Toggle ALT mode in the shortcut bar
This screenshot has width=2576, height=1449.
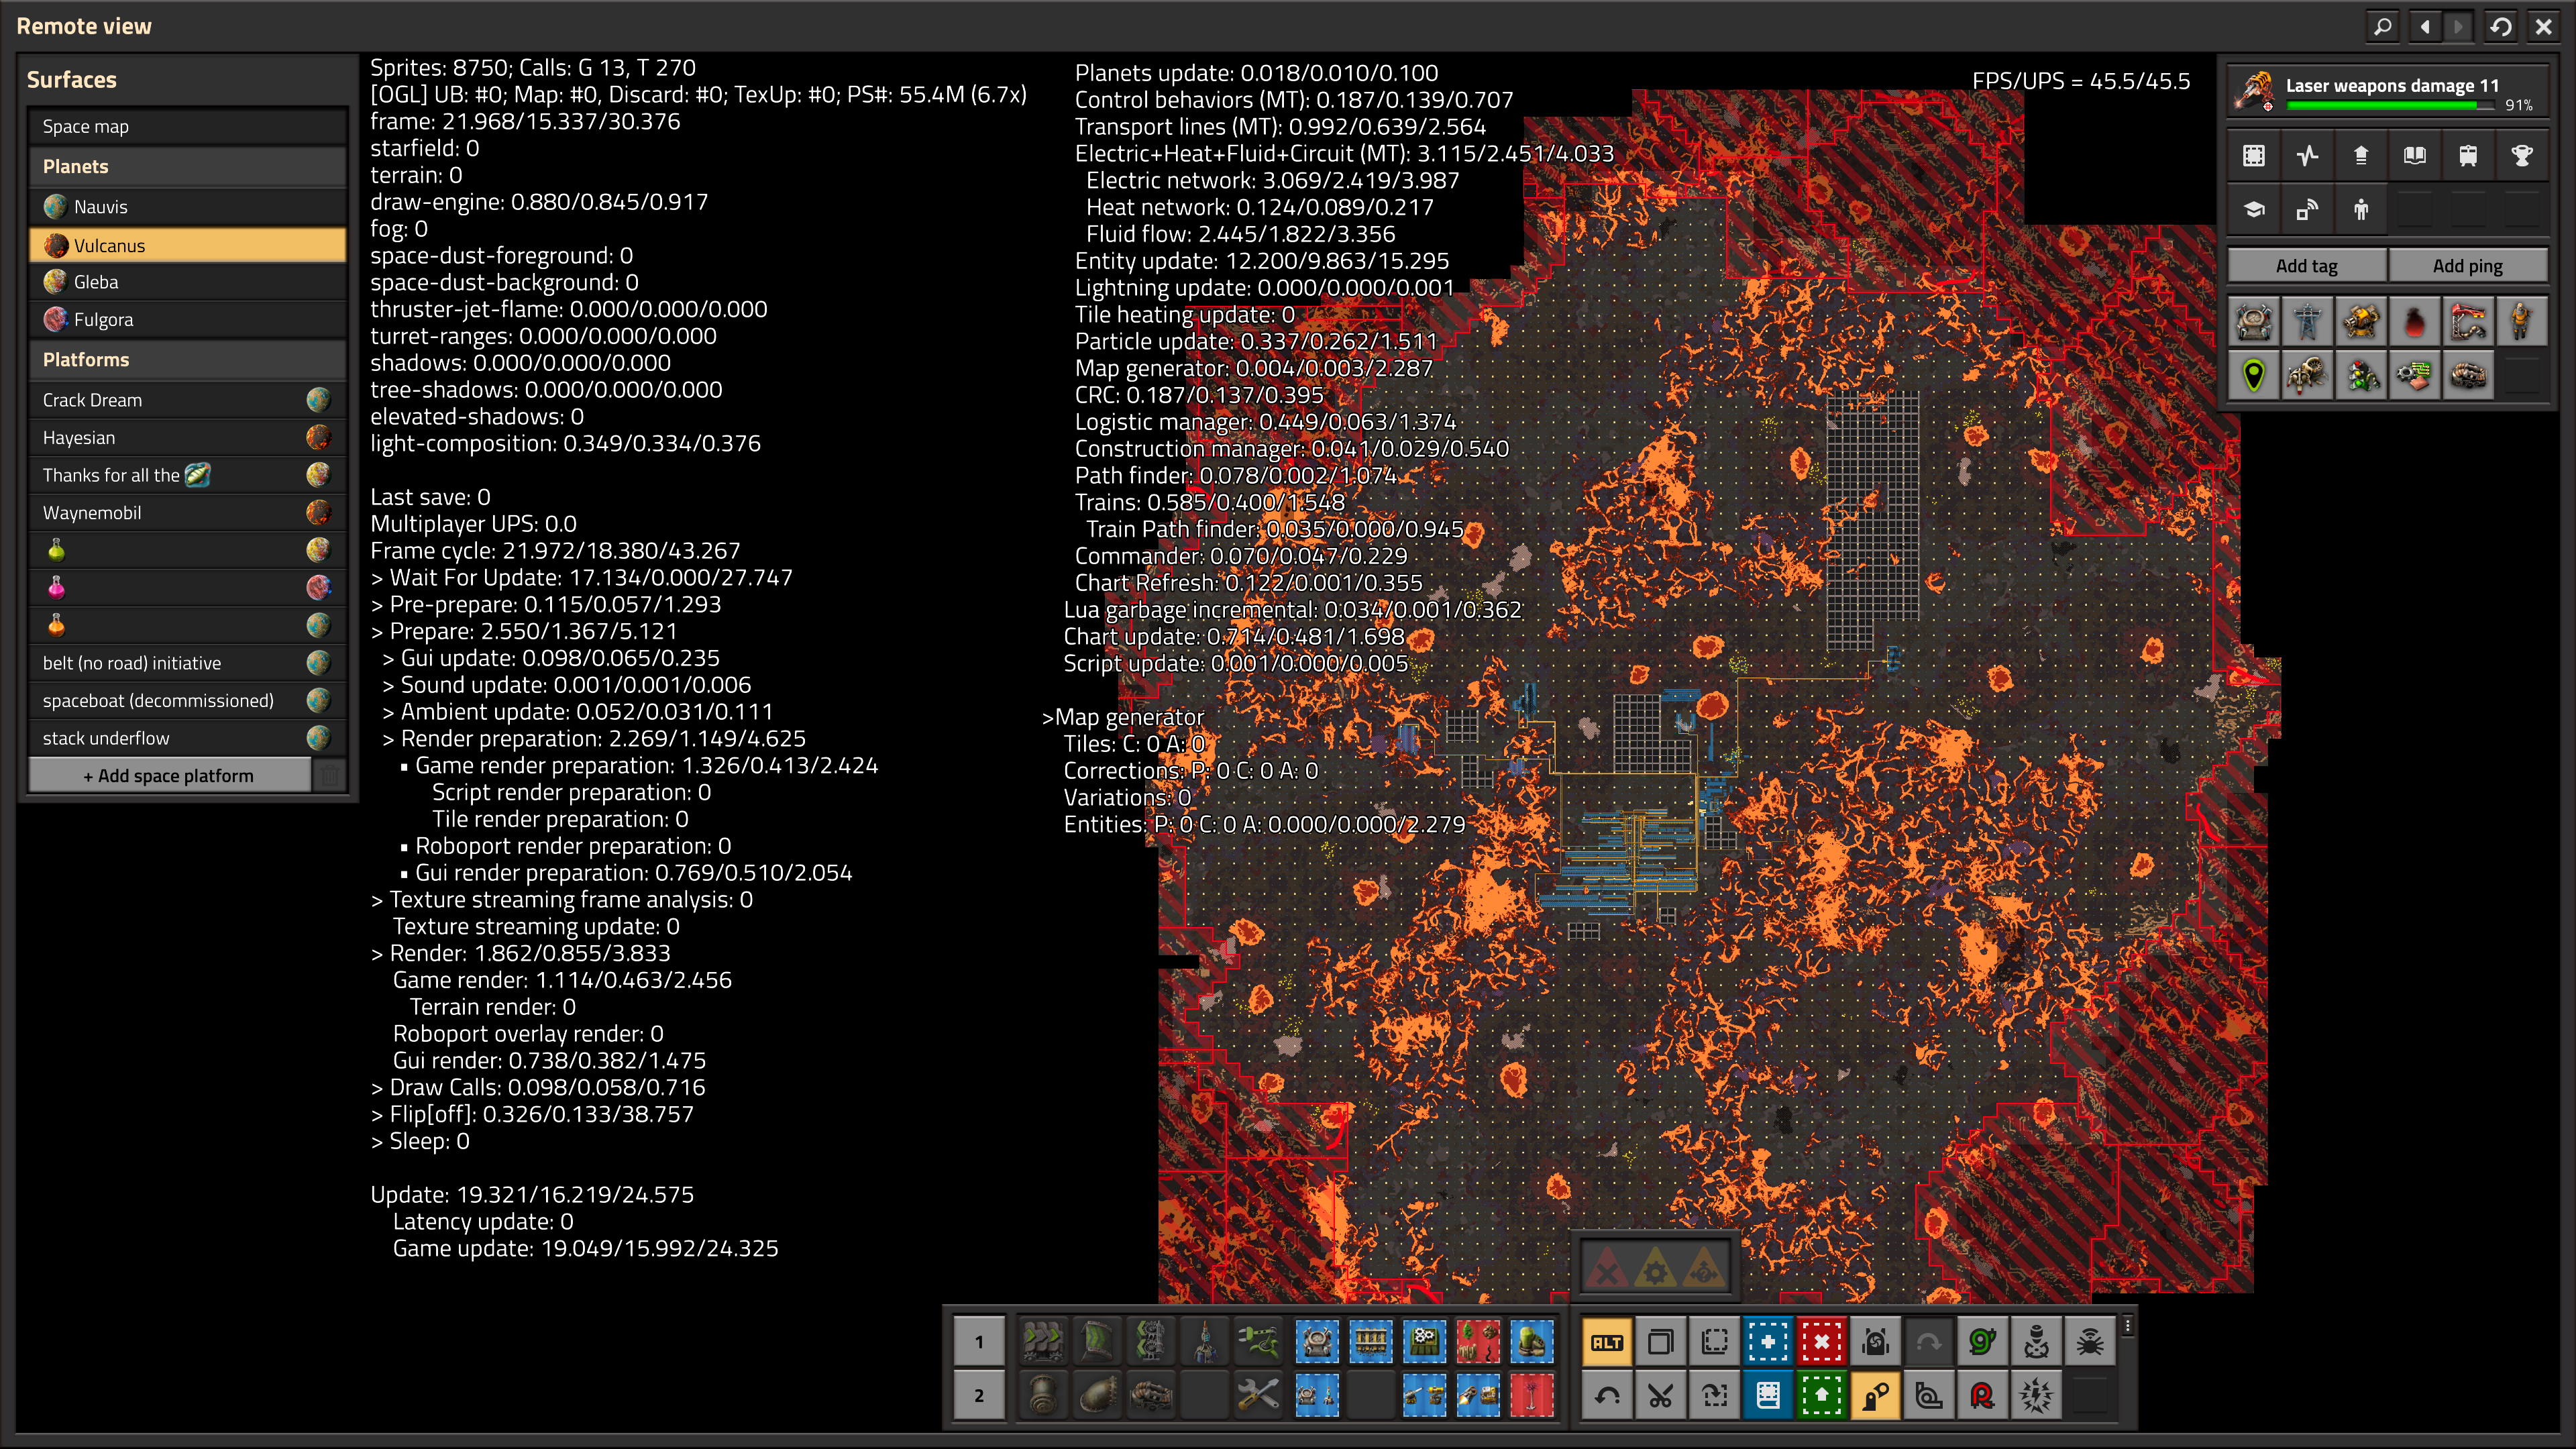point(1607,1342)
